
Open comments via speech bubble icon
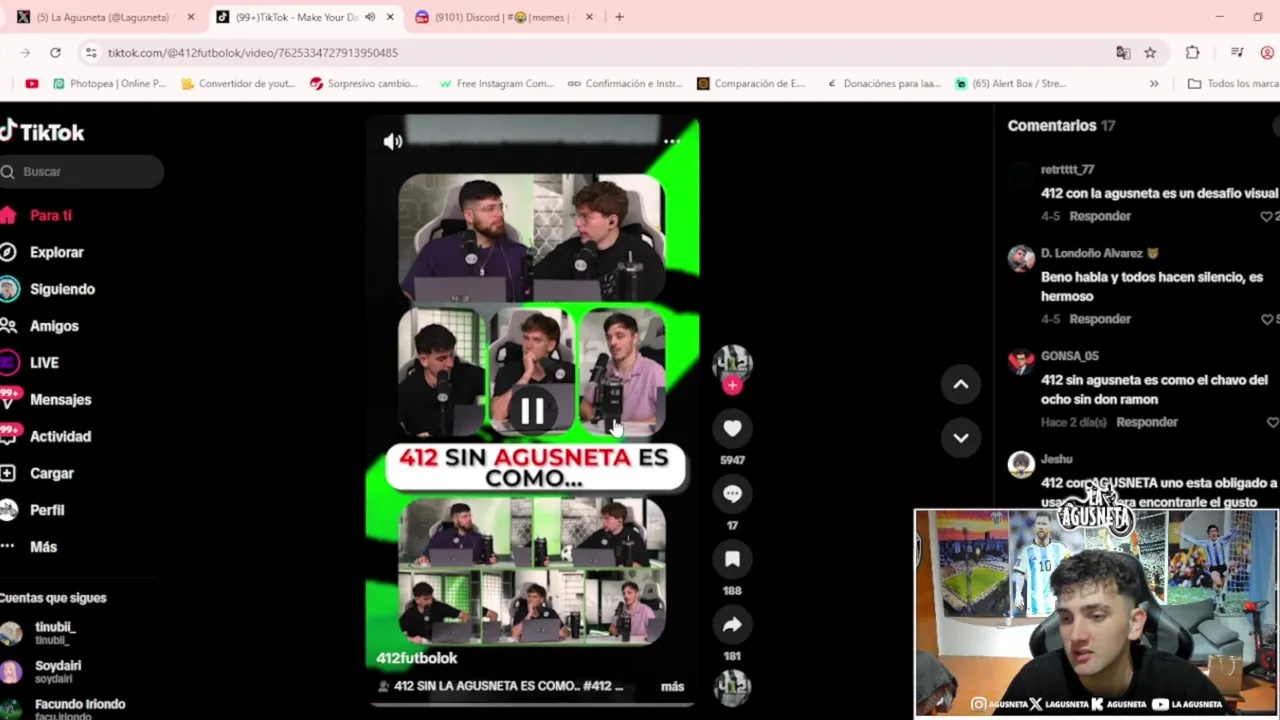[x=732, y=494]
